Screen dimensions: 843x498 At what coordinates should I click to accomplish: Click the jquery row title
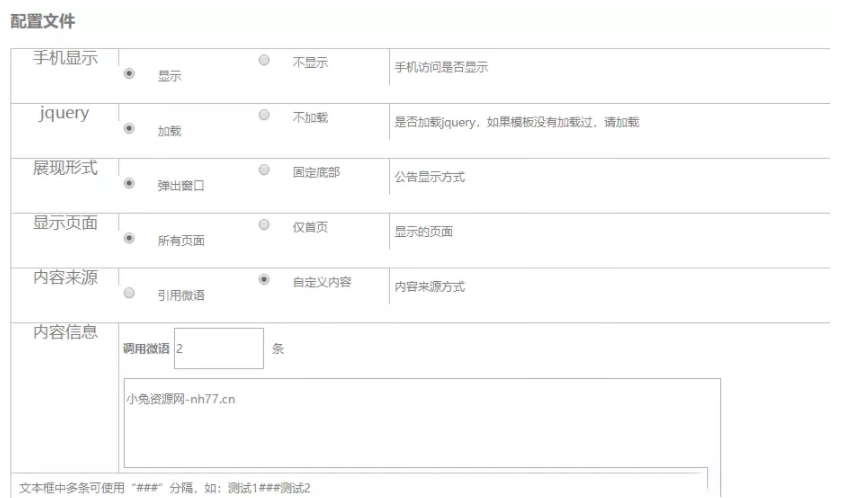pyautogui.click(x=64, y=113)
